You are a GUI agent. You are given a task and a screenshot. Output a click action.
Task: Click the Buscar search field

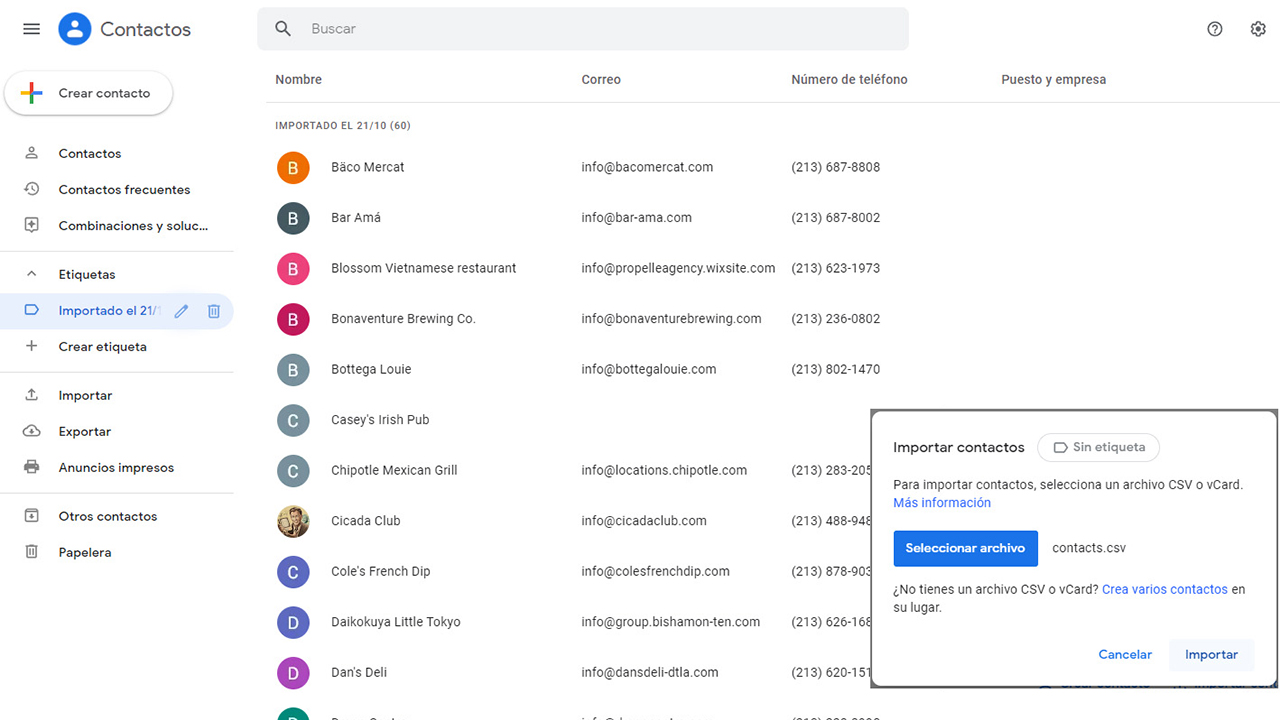click(x=600, y=29)
